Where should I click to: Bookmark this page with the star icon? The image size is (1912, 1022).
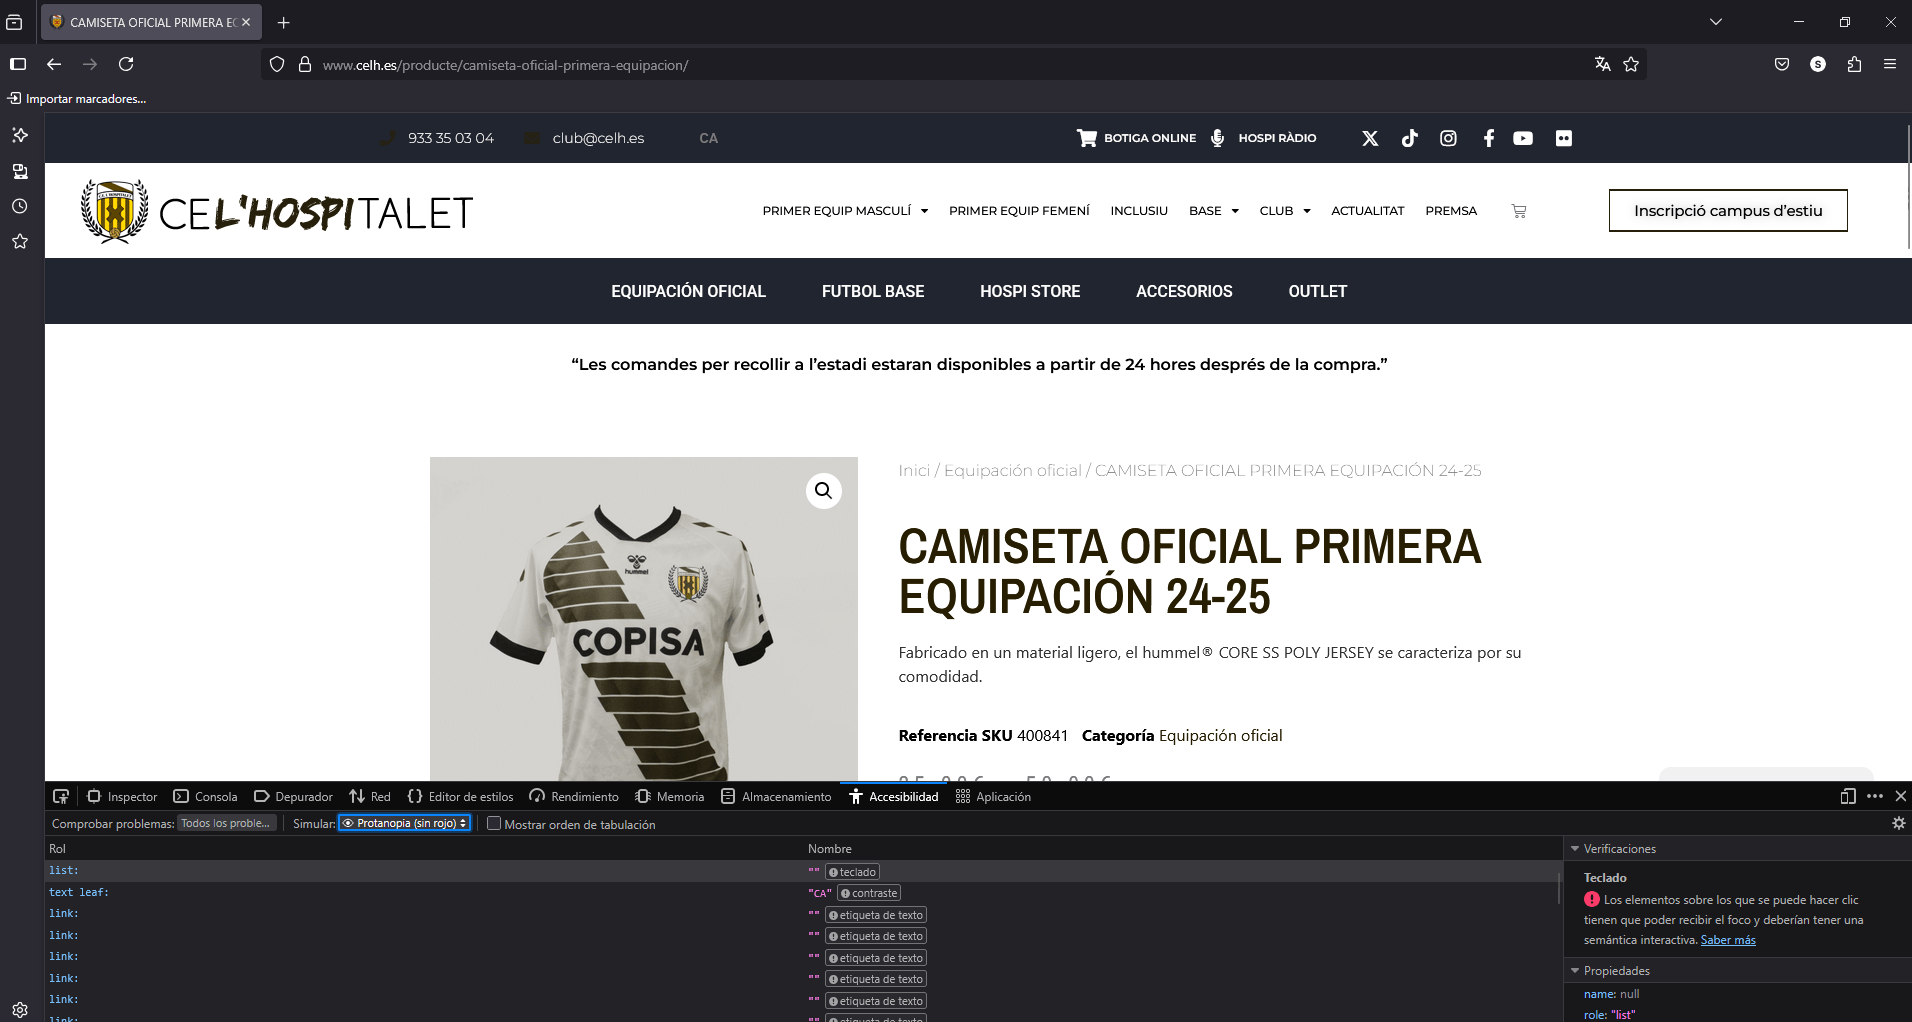(1631, 64)
